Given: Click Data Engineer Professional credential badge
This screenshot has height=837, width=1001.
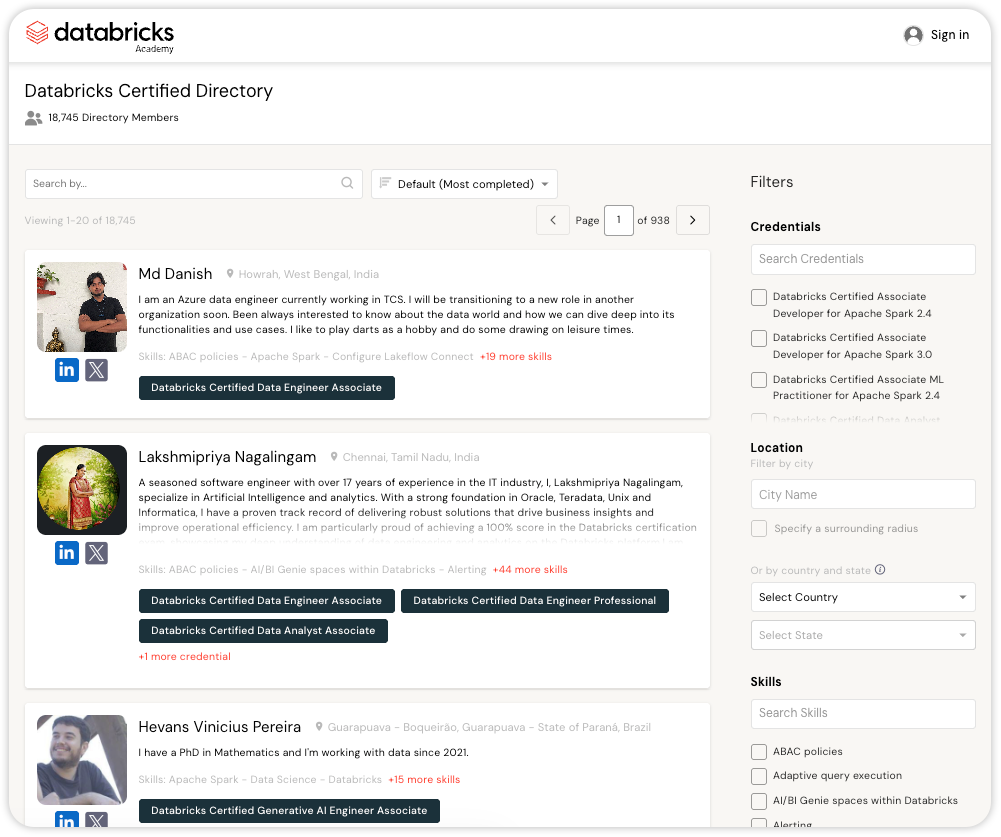Looking at the screenshot, I should (535, 601).
